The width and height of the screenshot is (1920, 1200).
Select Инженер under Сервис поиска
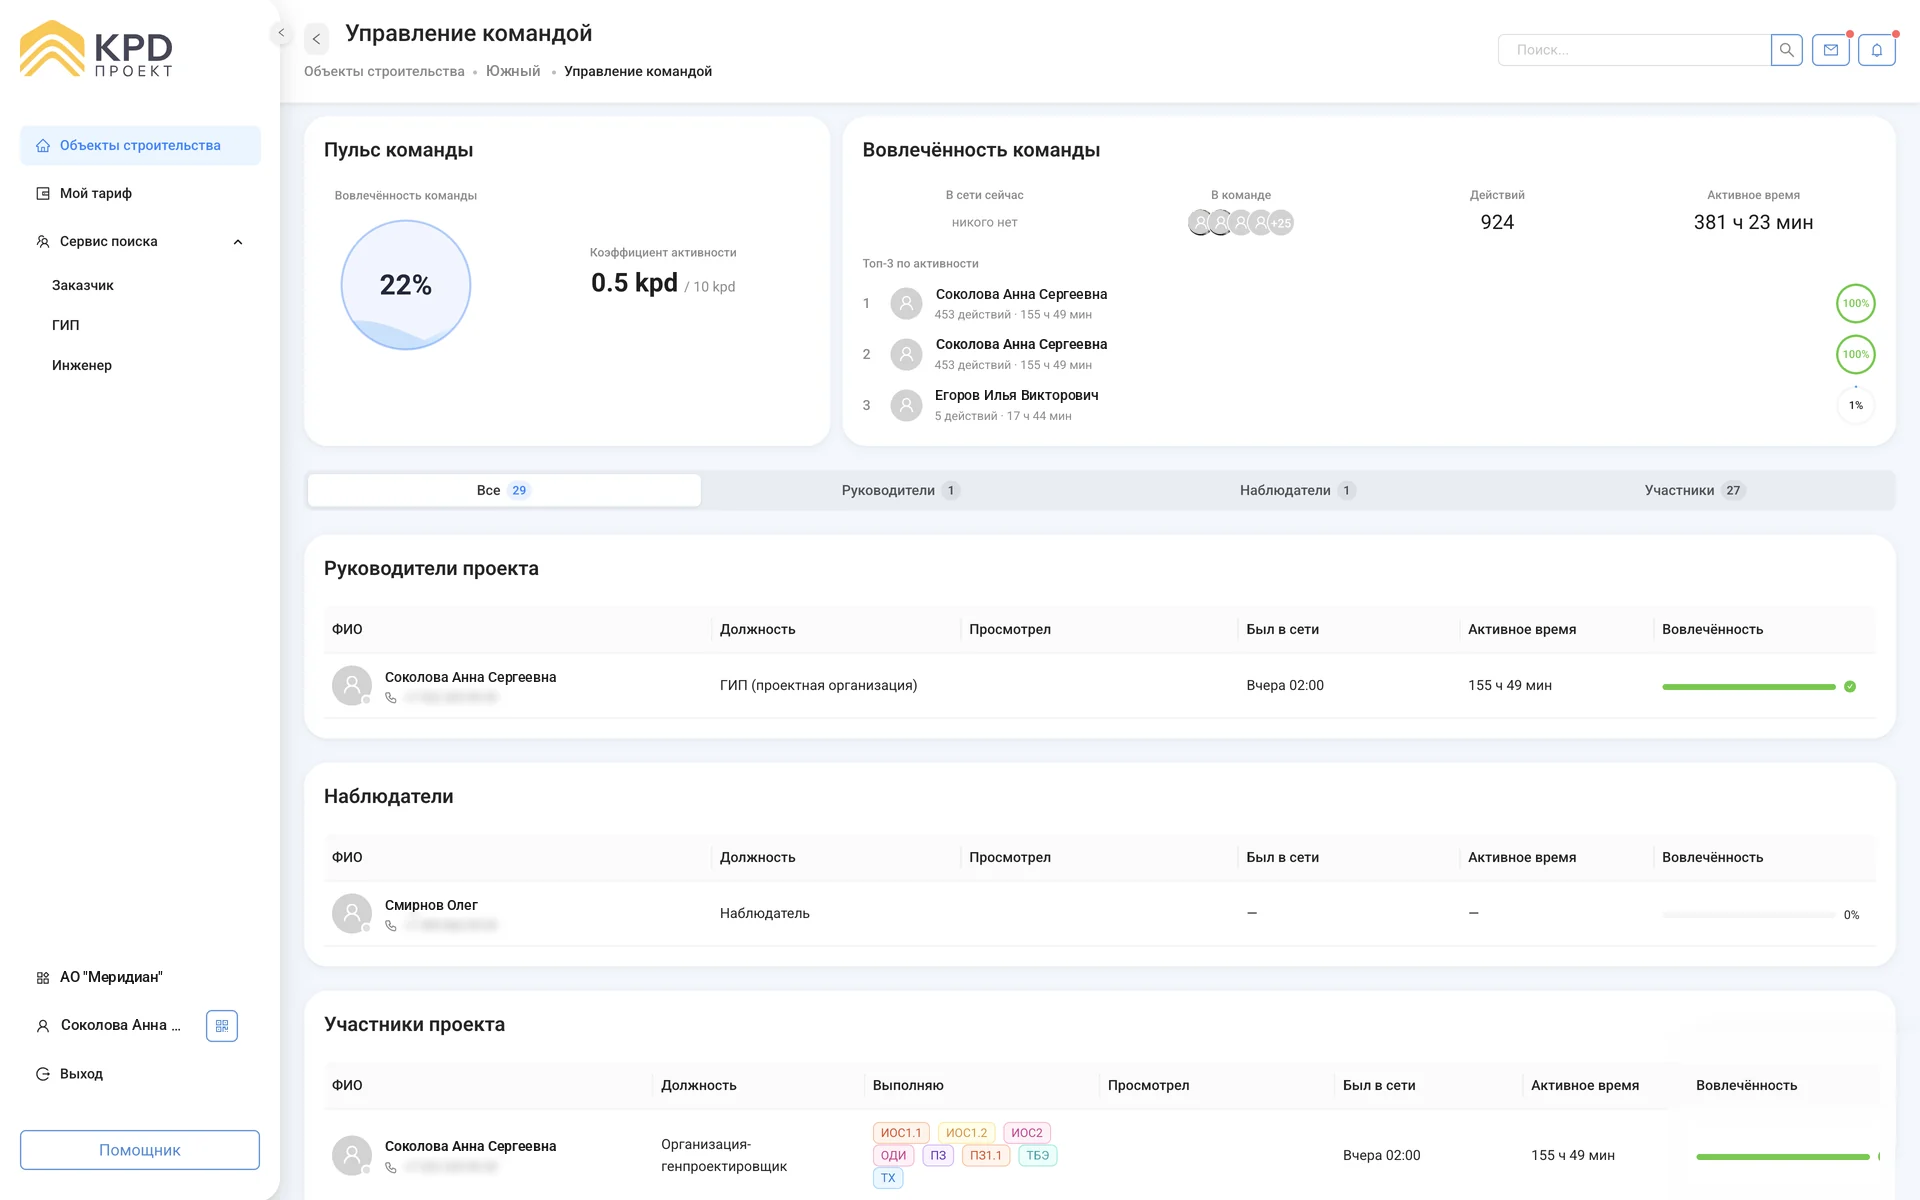click(82, 366)
